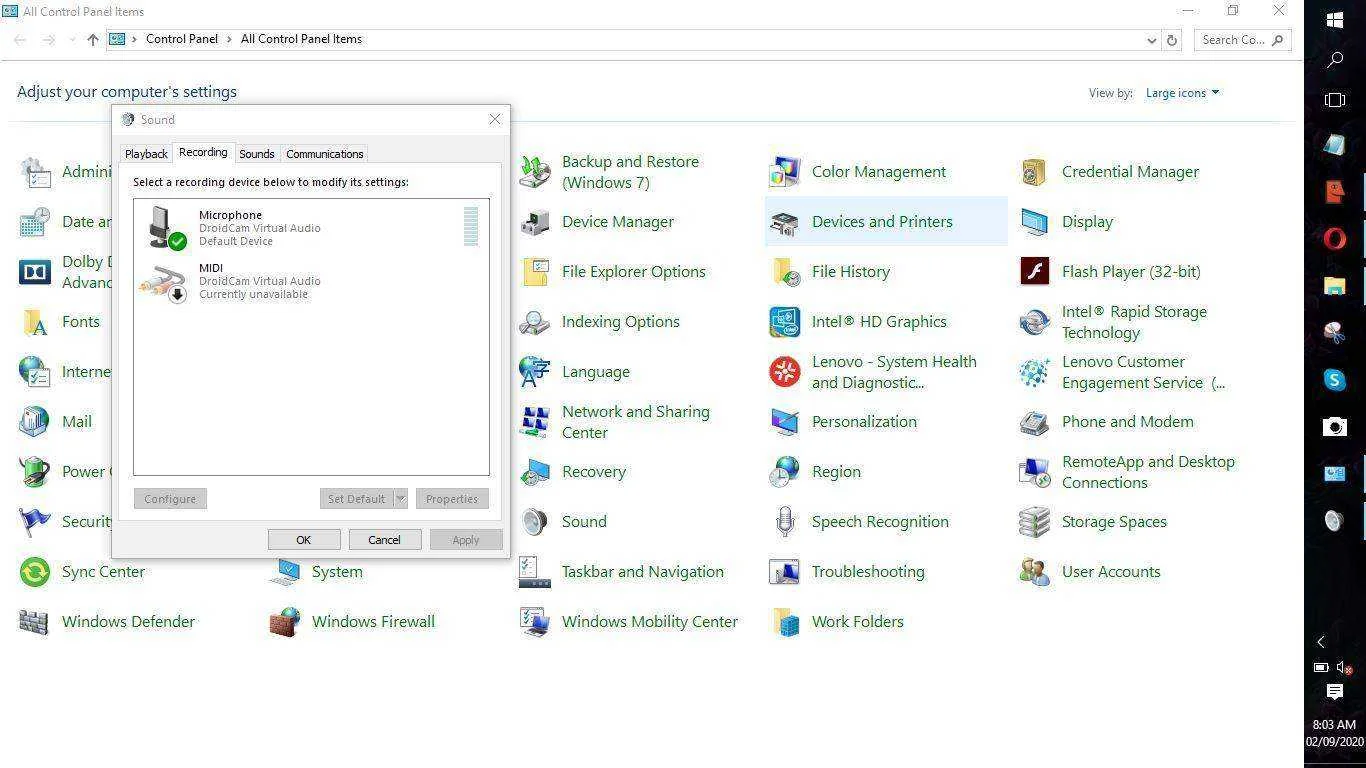Click OK in the Sound dialog
This screenshot has height=768, width=1366.
304,540
